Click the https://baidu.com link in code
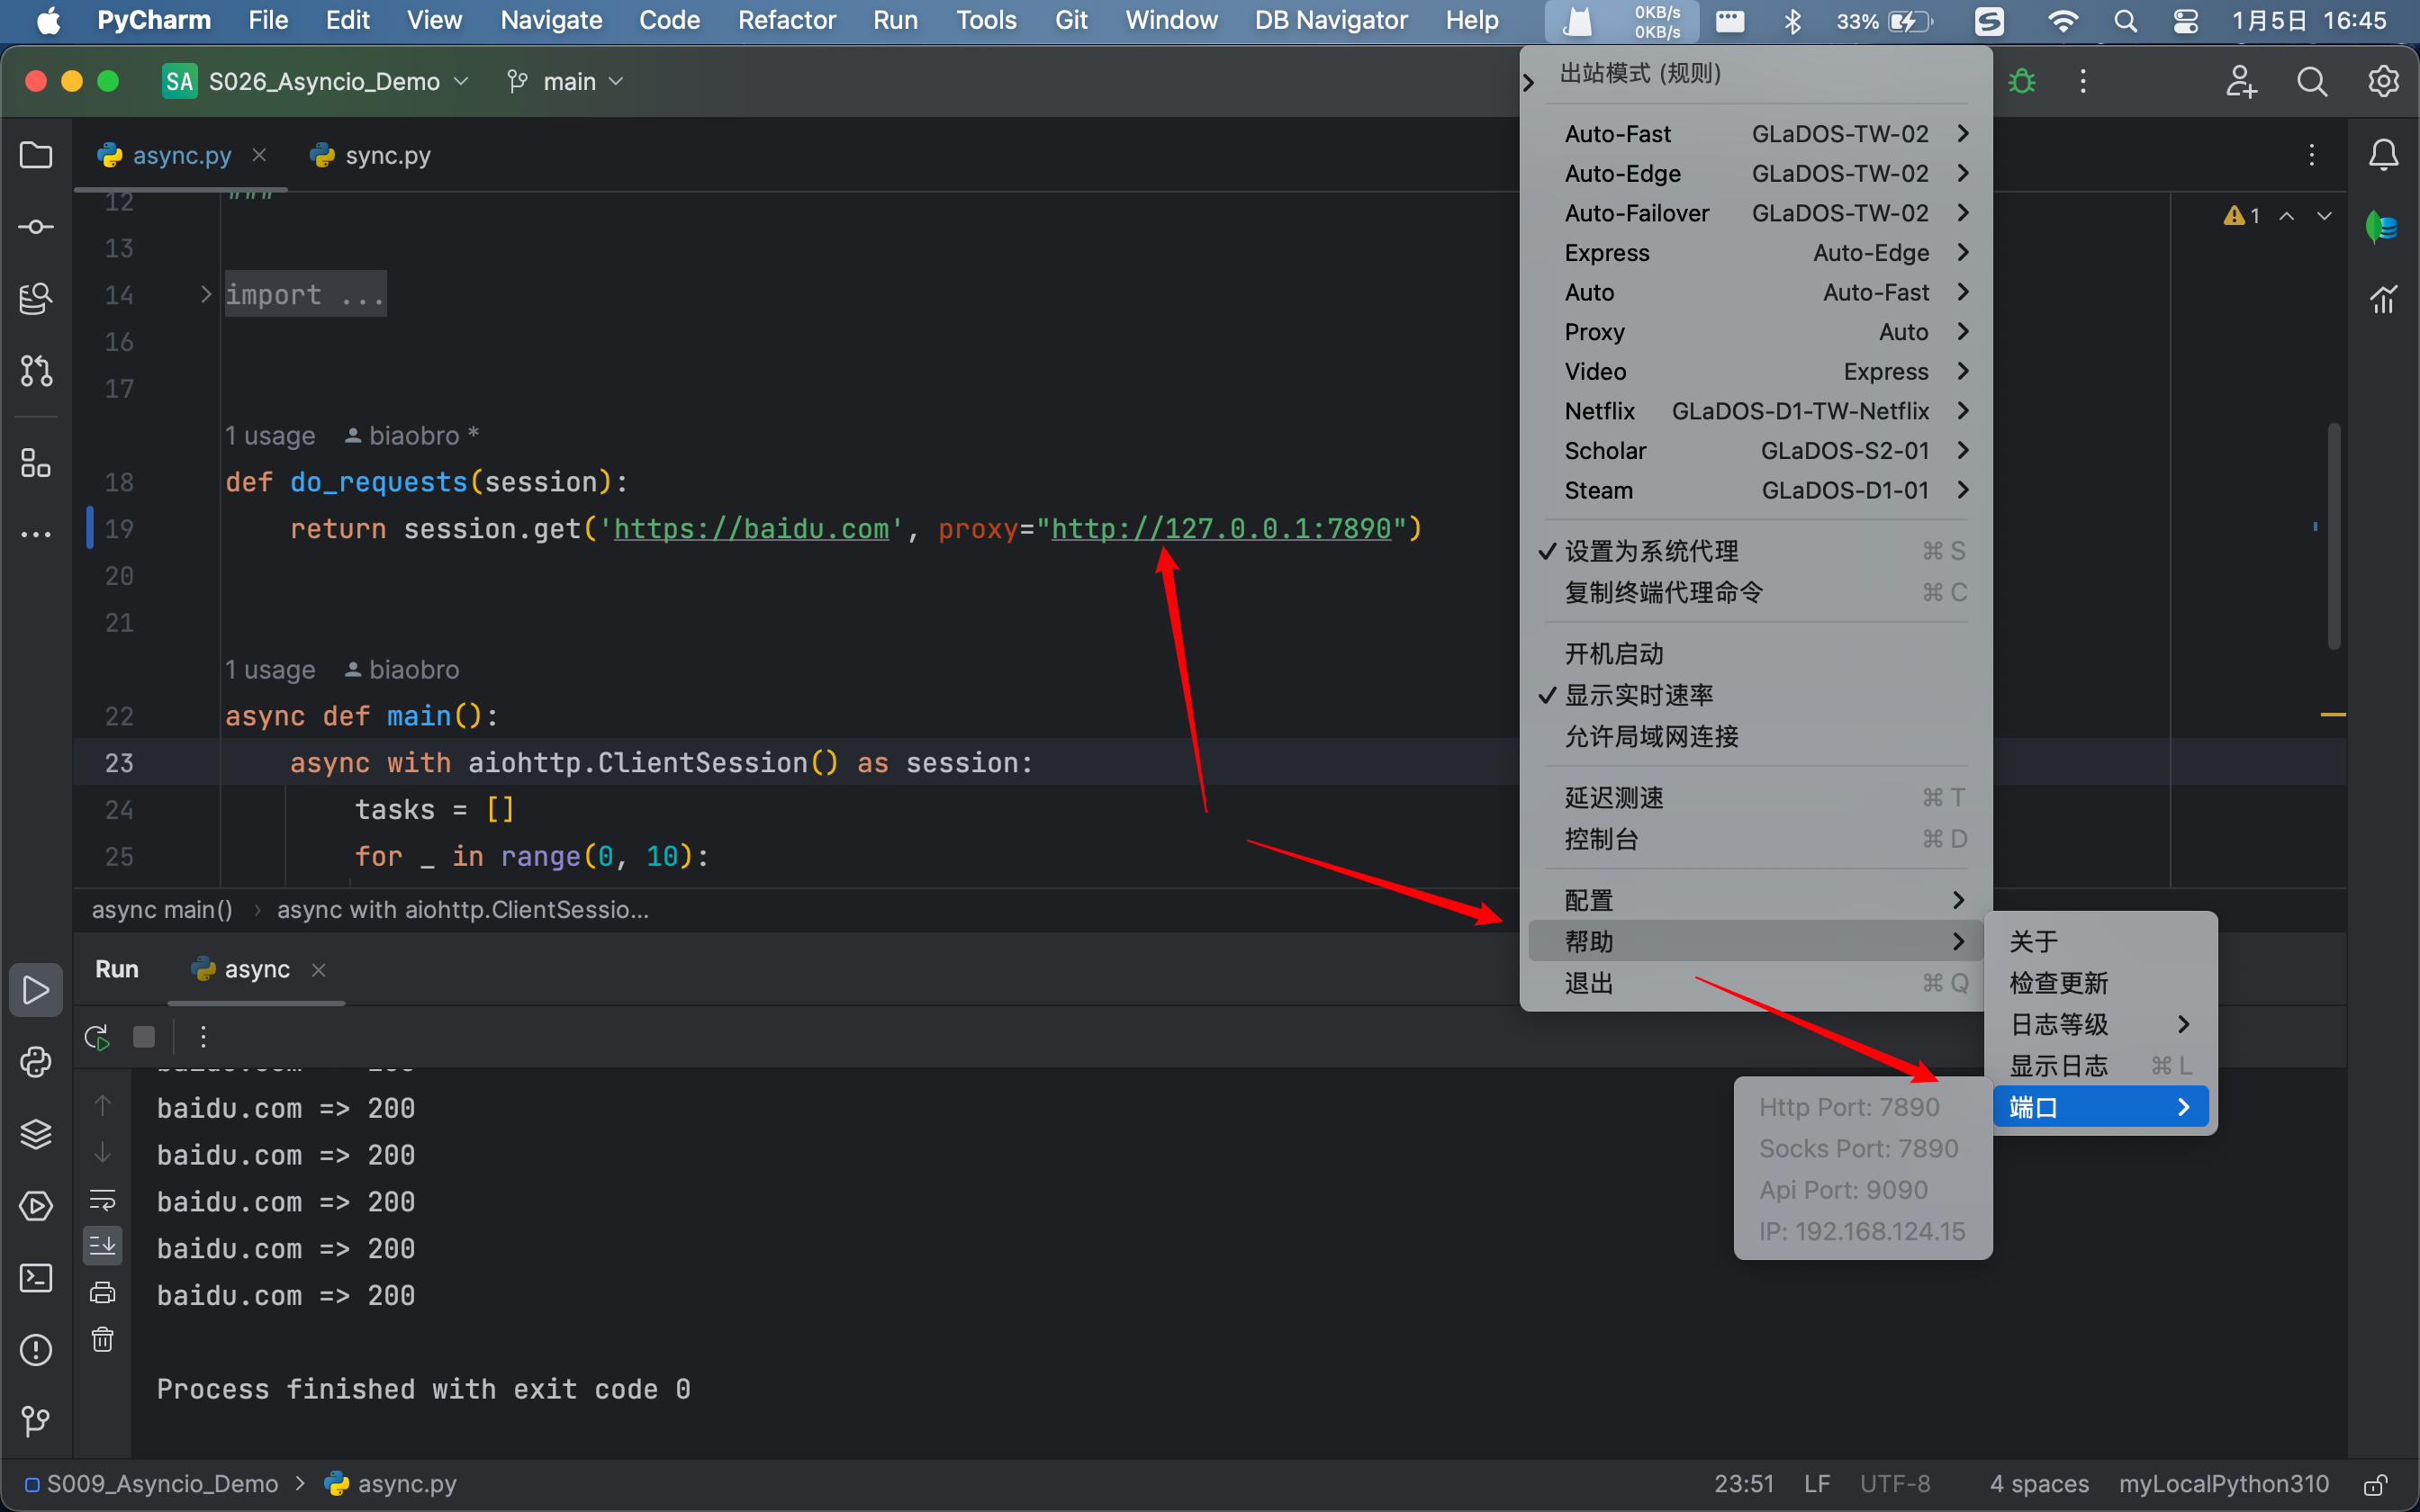The image size is (2420, 1512). (x=751, y=528)
